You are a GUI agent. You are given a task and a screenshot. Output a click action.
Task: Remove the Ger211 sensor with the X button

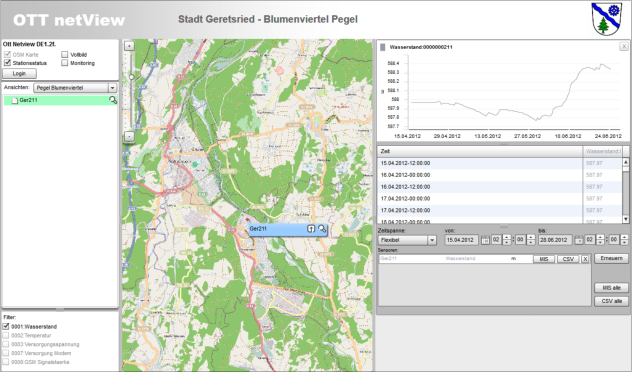[x=585, y=259]
